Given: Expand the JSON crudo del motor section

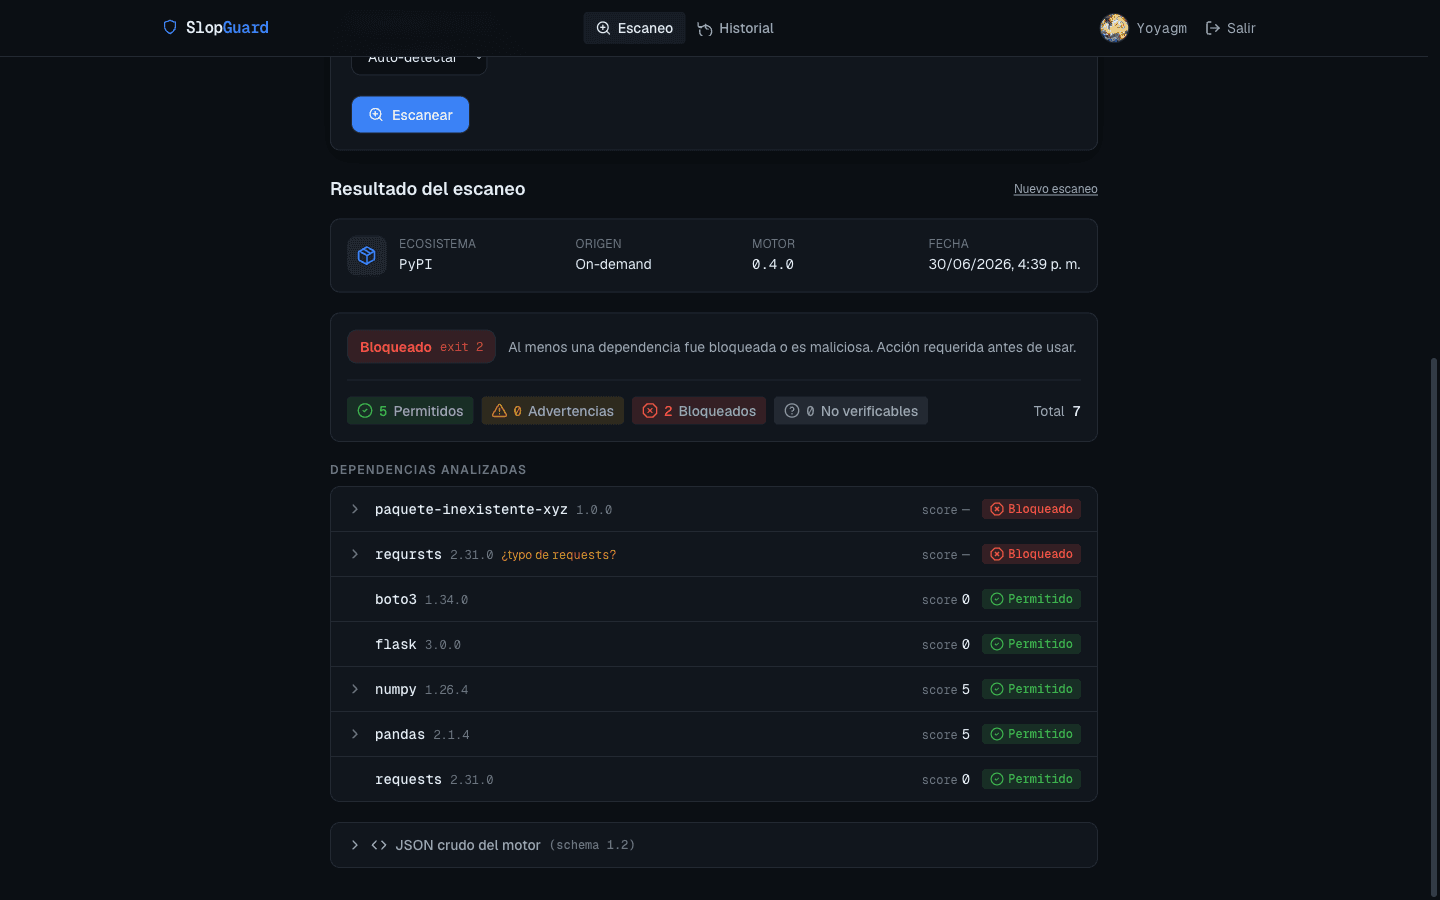Looking at the screenshot, I should [714, 845].
